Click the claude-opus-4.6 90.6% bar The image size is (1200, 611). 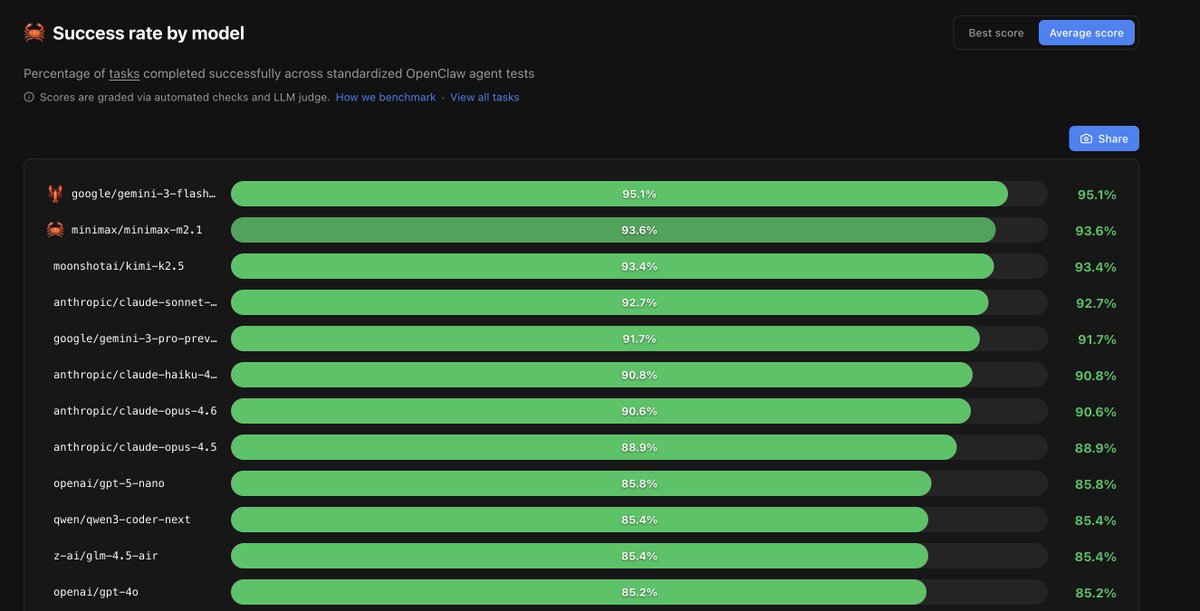639,411
